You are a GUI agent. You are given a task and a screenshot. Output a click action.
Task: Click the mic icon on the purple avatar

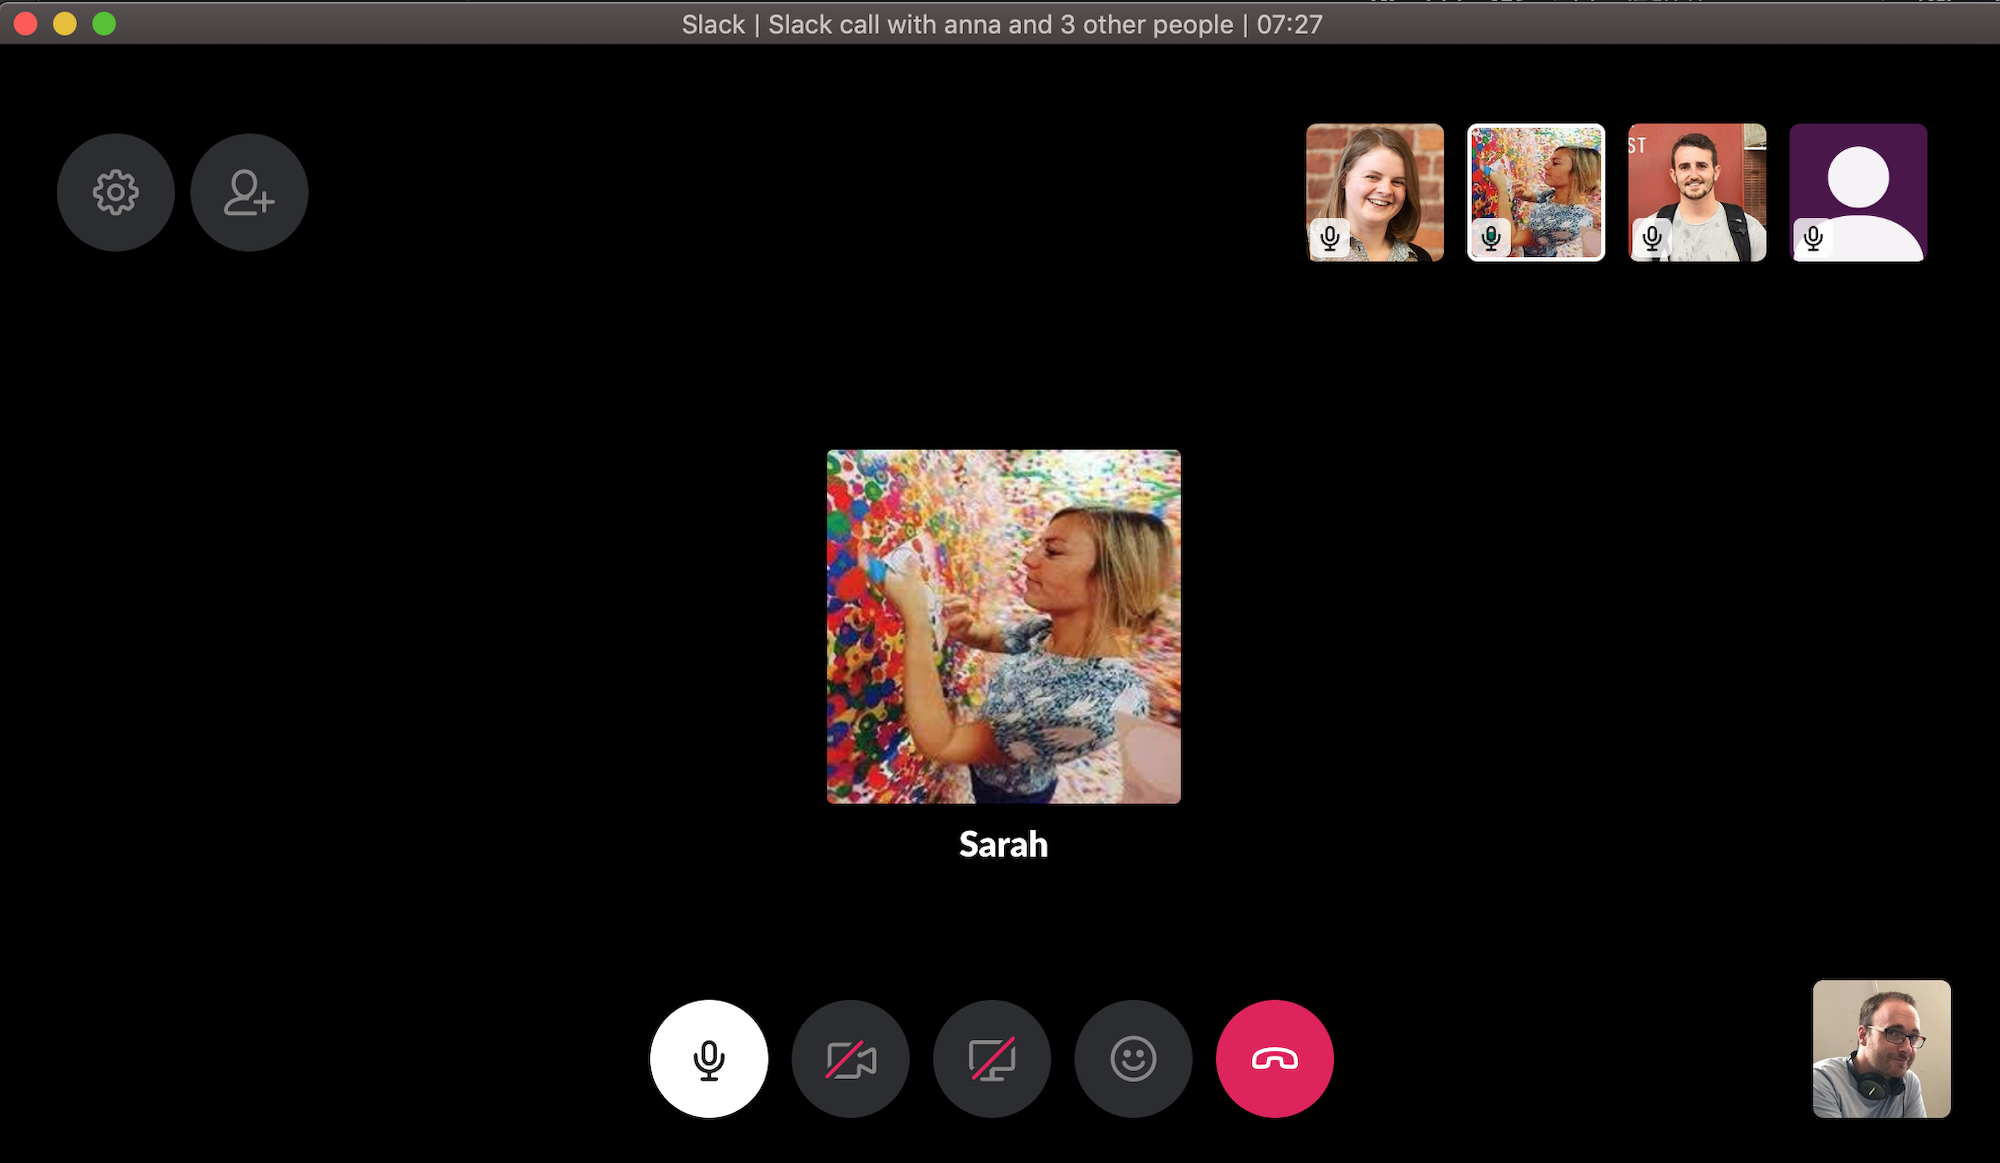point(1813,239)
